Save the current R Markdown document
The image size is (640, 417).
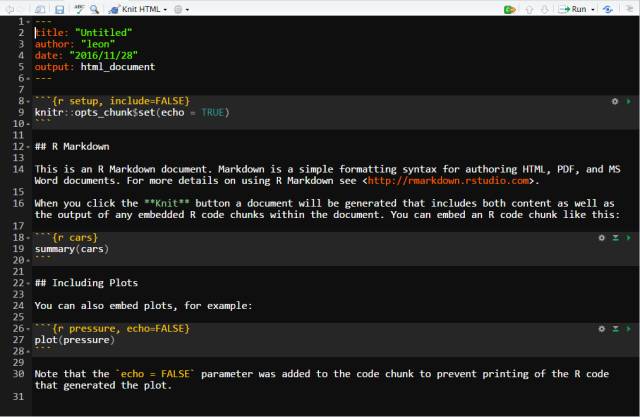(60, 9)
